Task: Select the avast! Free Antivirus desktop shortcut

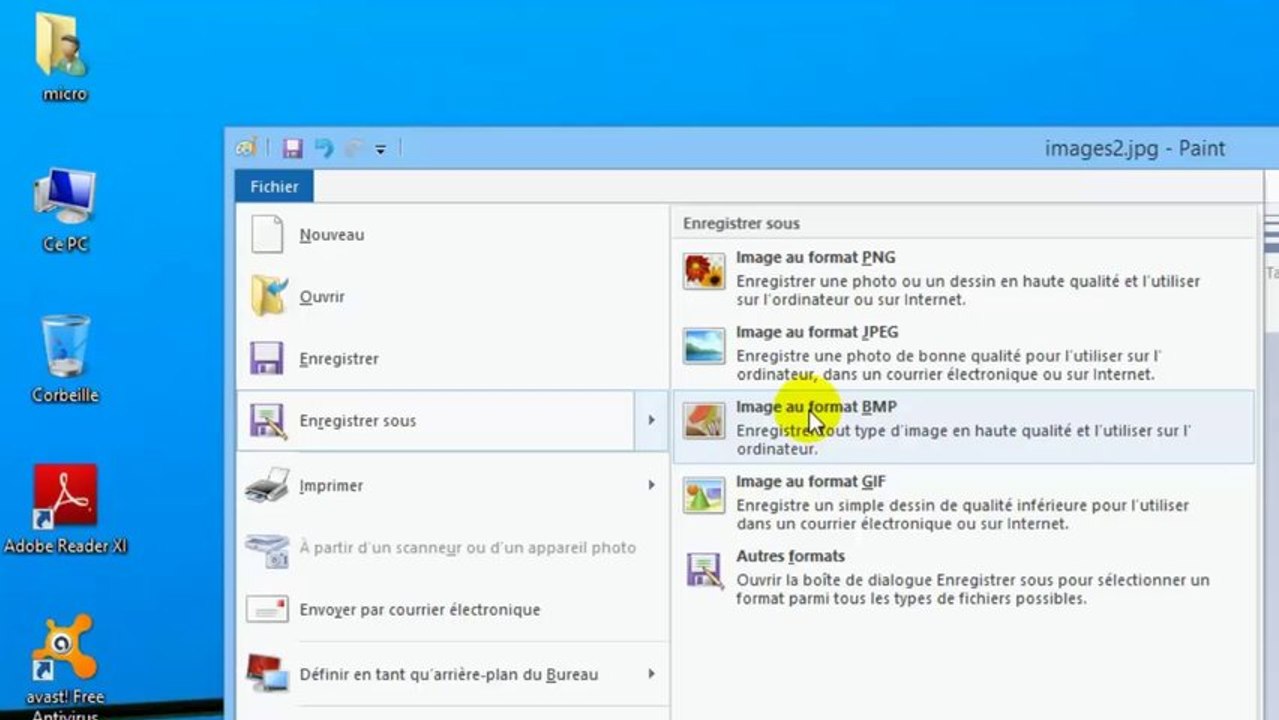Action: [65, 665]
